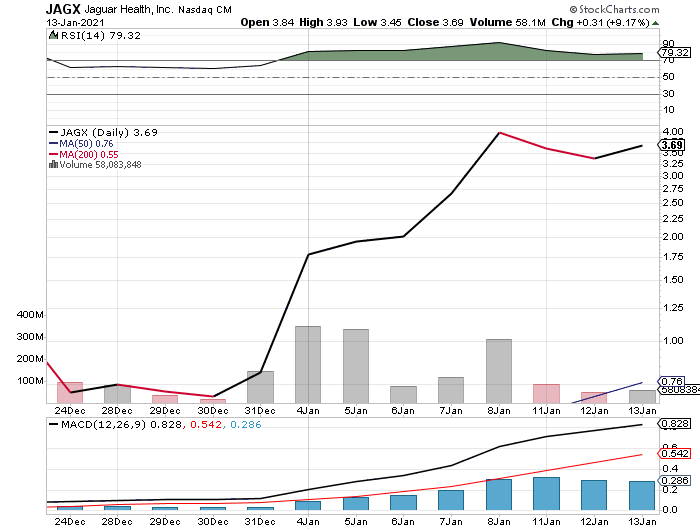
Task: Click the 300M volume axis label
Action: (30, 337)
